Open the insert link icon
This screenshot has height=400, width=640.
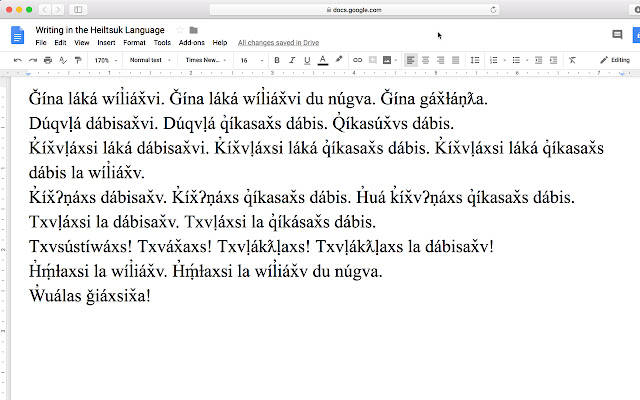pos(357,60)
